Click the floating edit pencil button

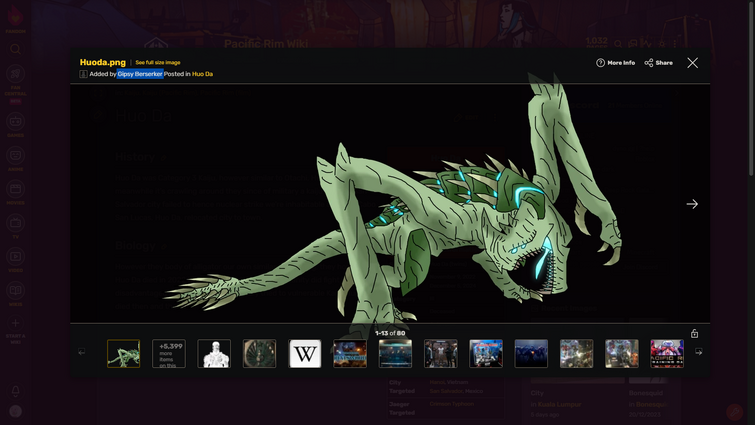click(734, 412)
